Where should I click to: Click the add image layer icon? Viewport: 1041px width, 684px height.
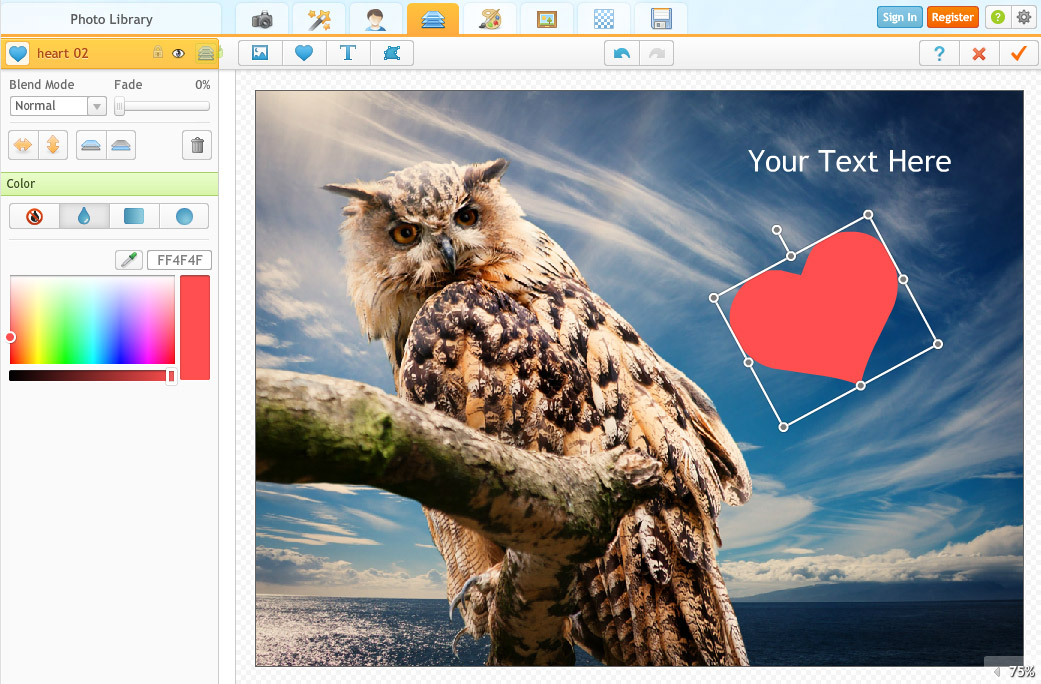260,54
